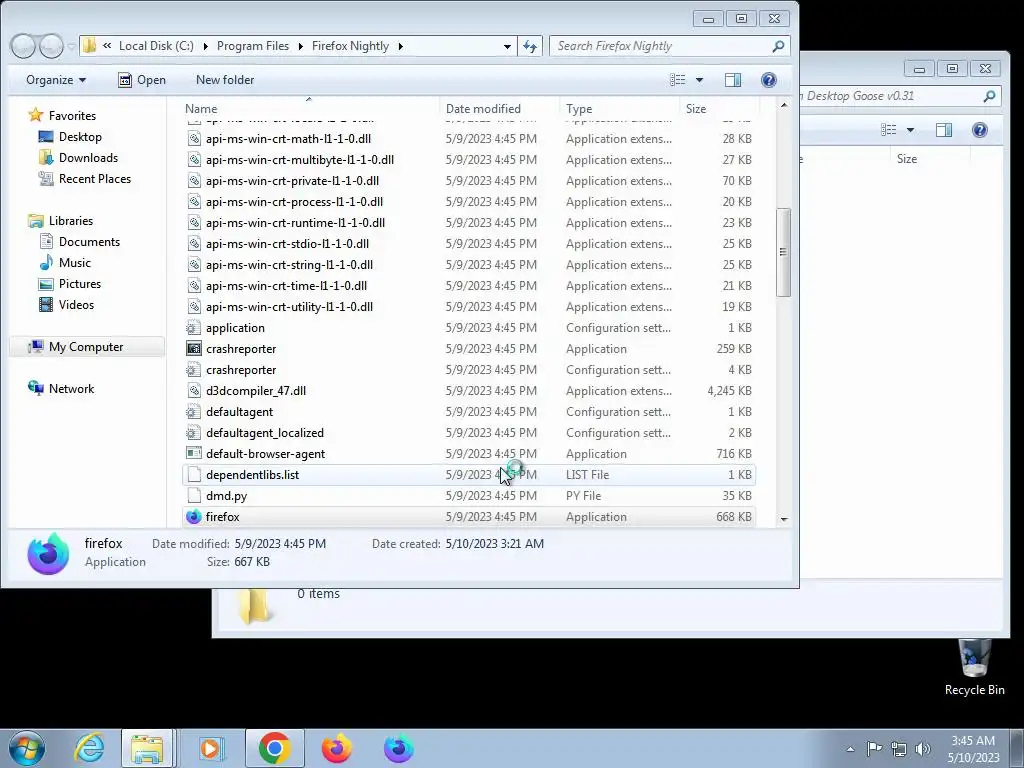Expand view options arrow in Desktop Goose window
1024x768 pixels.
(910, 130)
